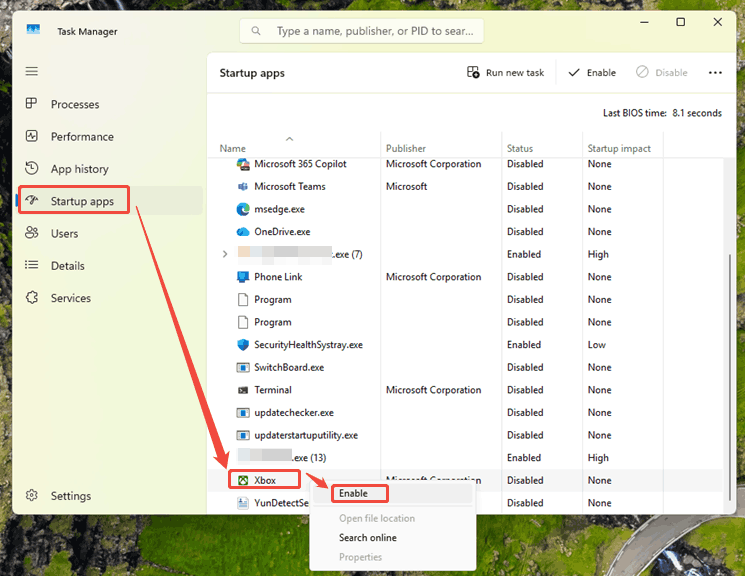Screen dimensions: 745x576
Task: Click the Microsoft Teams row name
Action: 290,186
